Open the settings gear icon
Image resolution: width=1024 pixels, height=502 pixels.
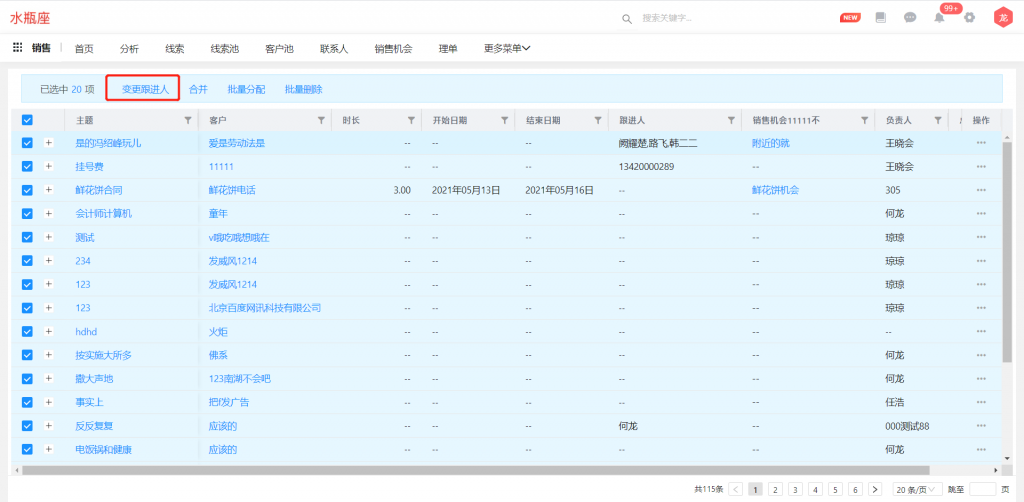coord(968,18)
